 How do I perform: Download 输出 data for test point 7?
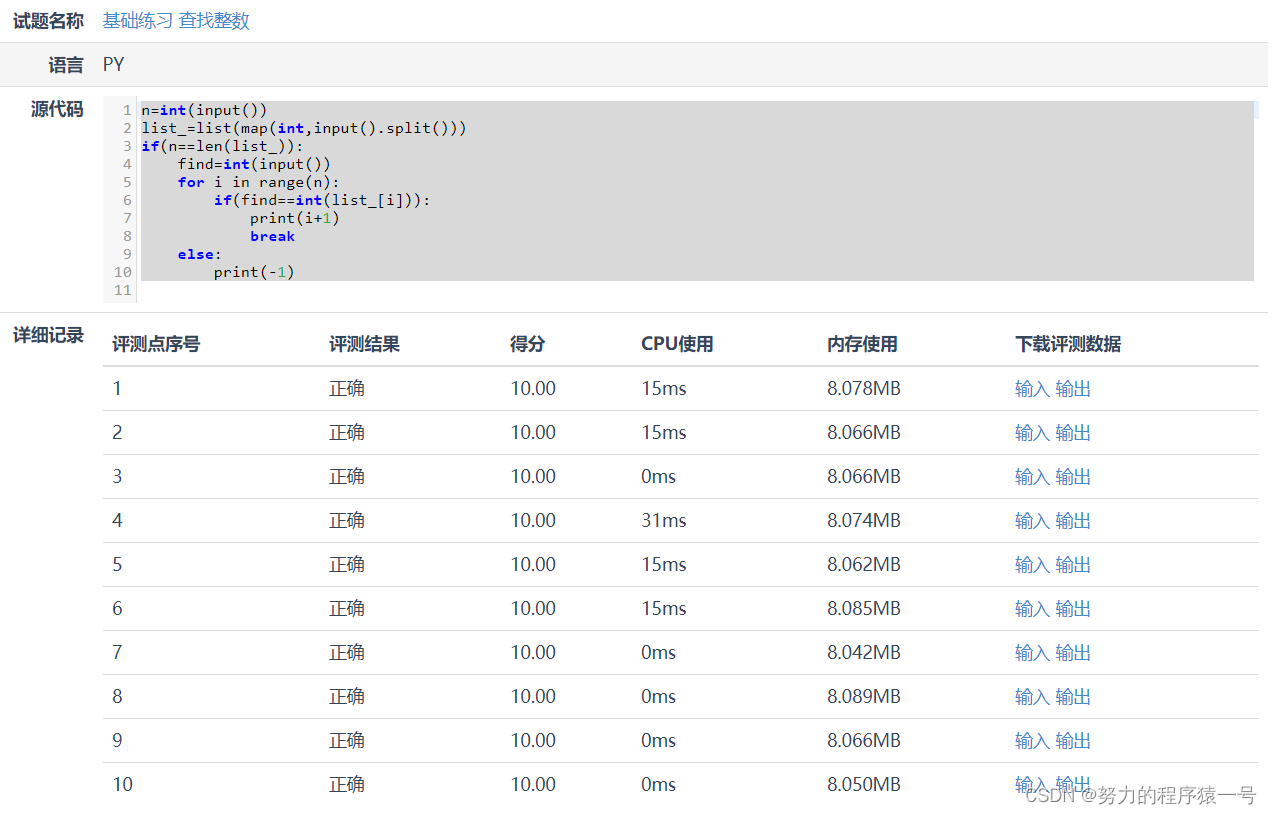1073,653
